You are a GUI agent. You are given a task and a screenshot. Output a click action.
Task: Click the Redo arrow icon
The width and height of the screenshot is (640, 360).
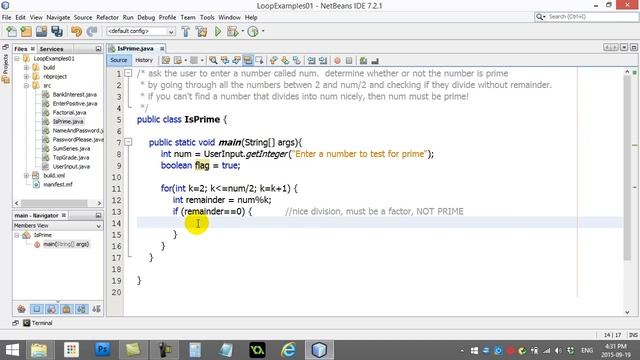pyautogui.click(x=92, y=31)
